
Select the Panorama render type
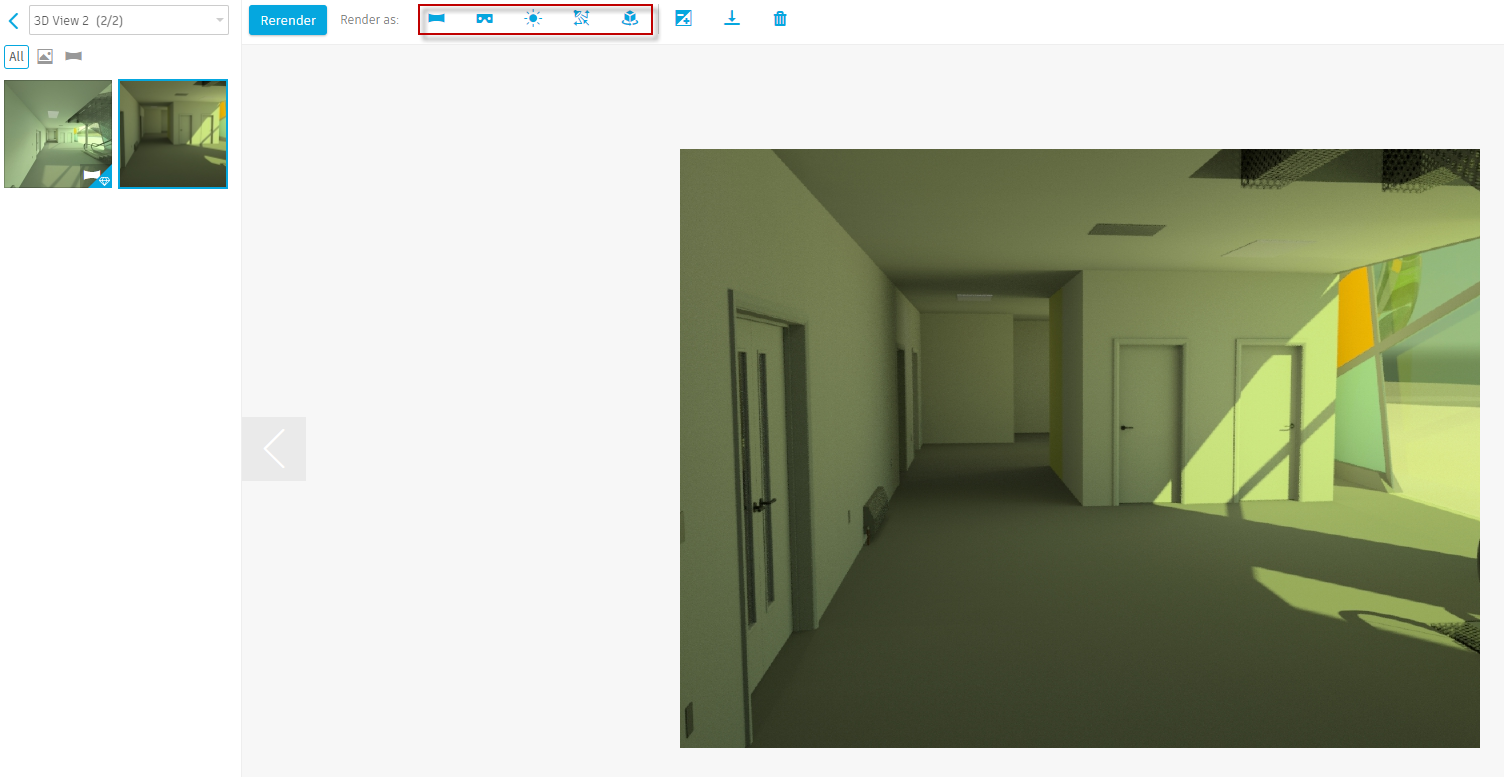(435, 18)
